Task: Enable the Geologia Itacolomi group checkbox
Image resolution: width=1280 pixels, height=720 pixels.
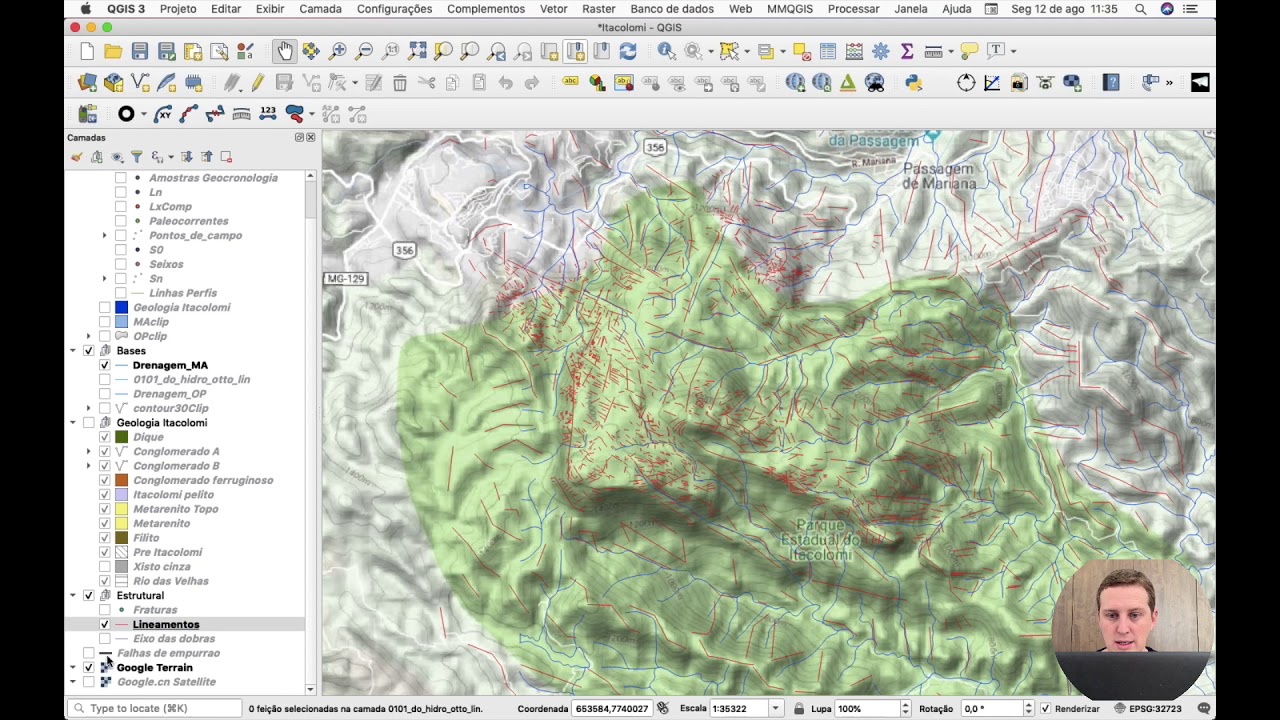Action: point(89,423)
